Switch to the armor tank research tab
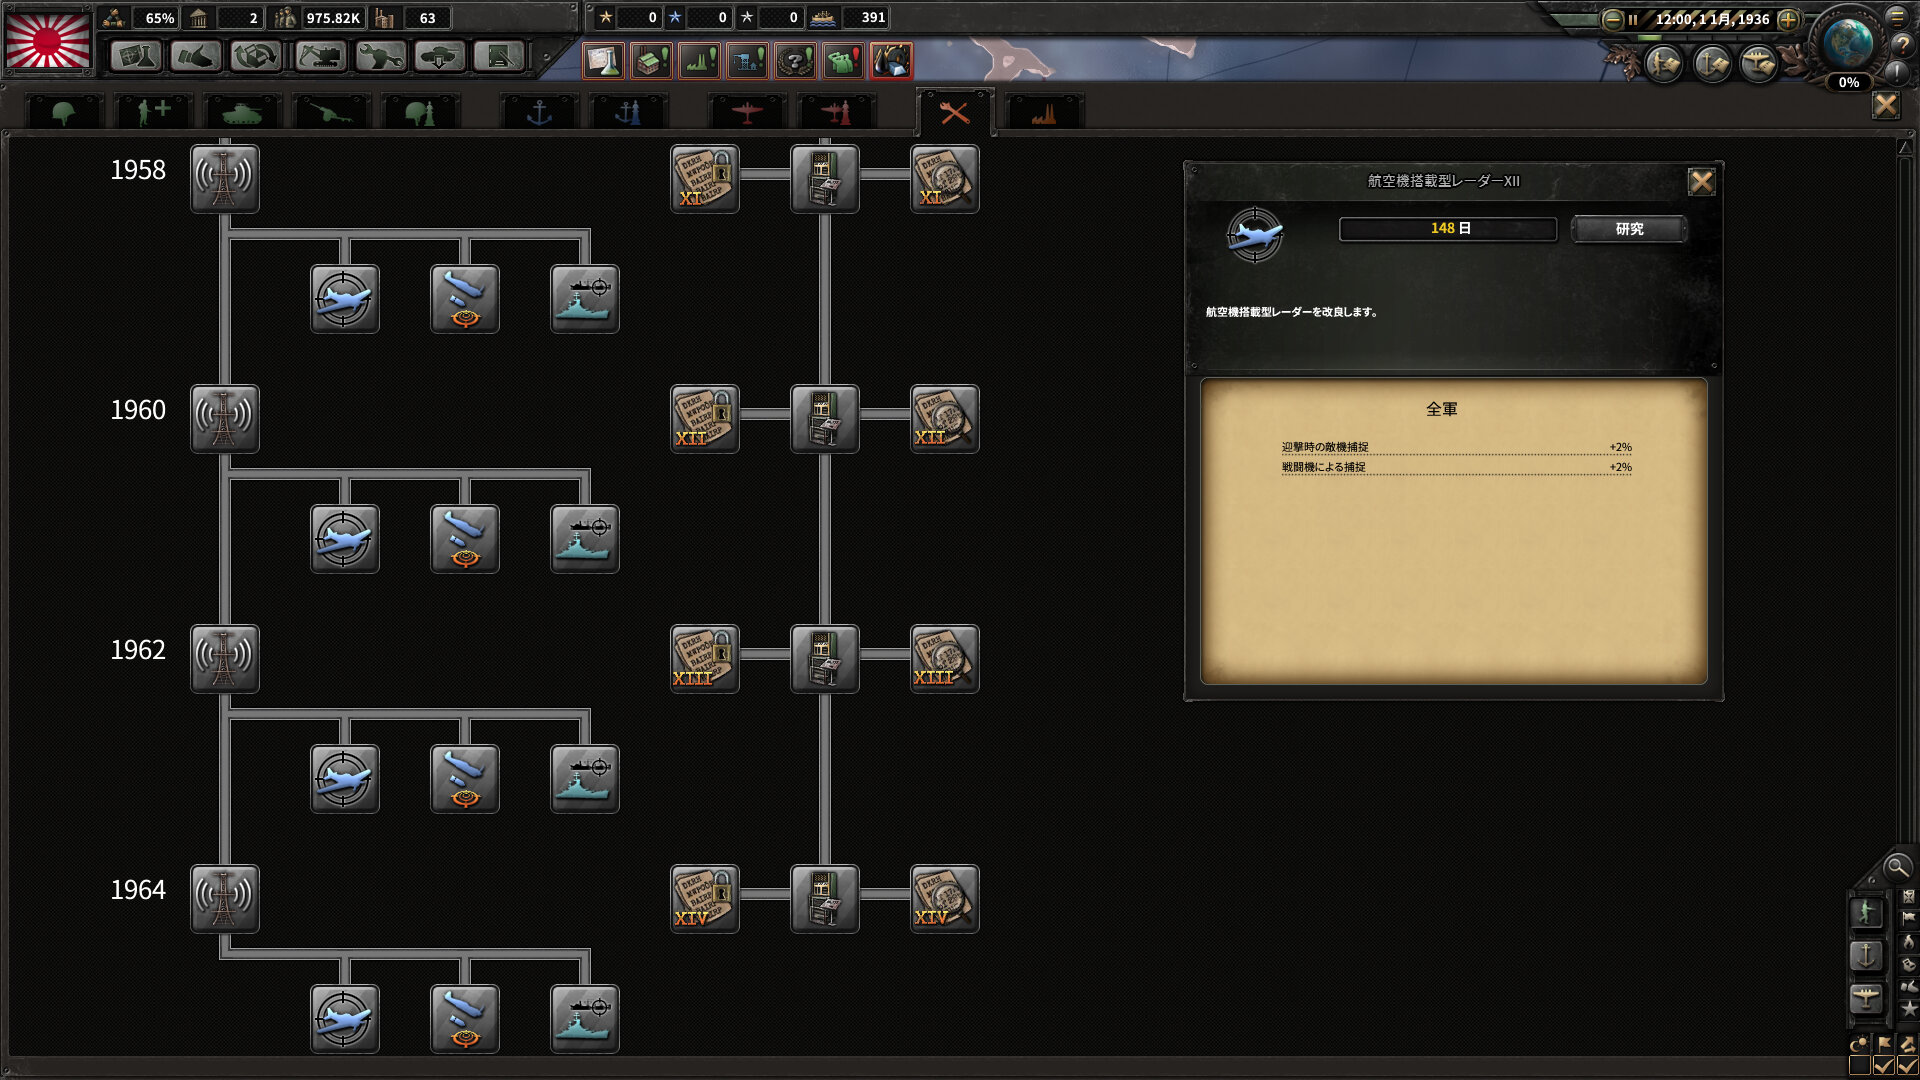Screen dimensions: 1920x1080 [x=241, y=112]
